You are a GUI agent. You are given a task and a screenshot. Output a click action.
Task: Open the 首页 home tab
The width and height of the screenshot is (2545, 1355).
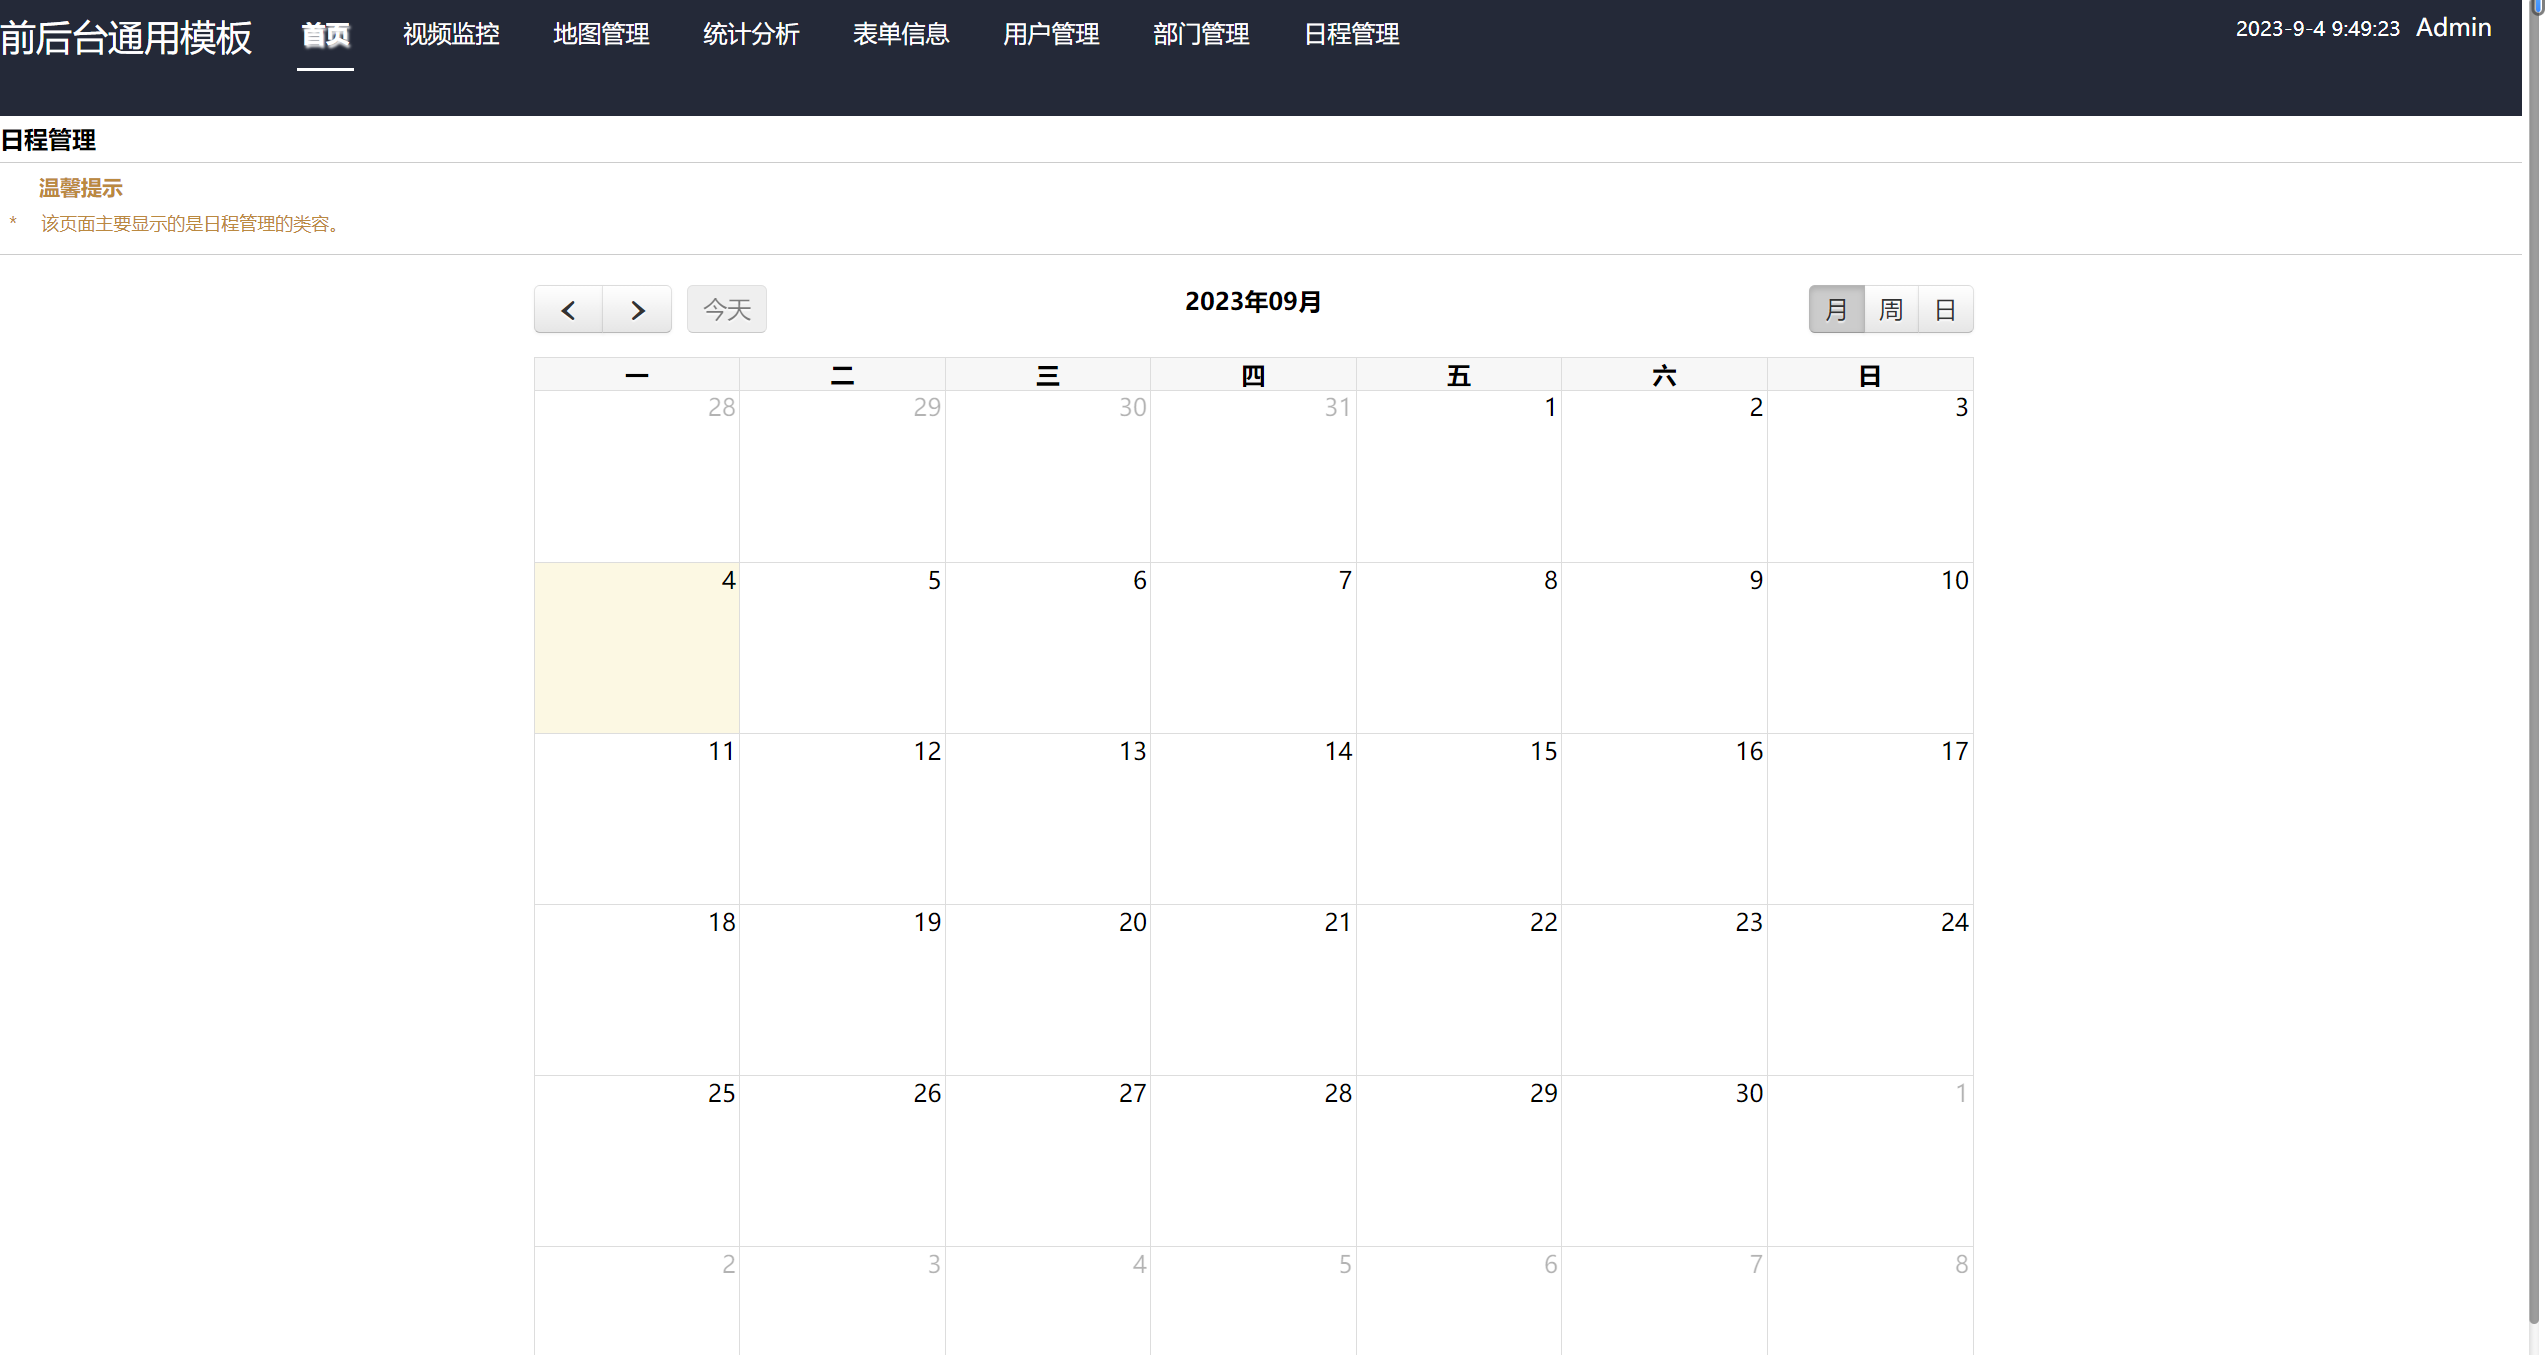[x=325, y=35]
